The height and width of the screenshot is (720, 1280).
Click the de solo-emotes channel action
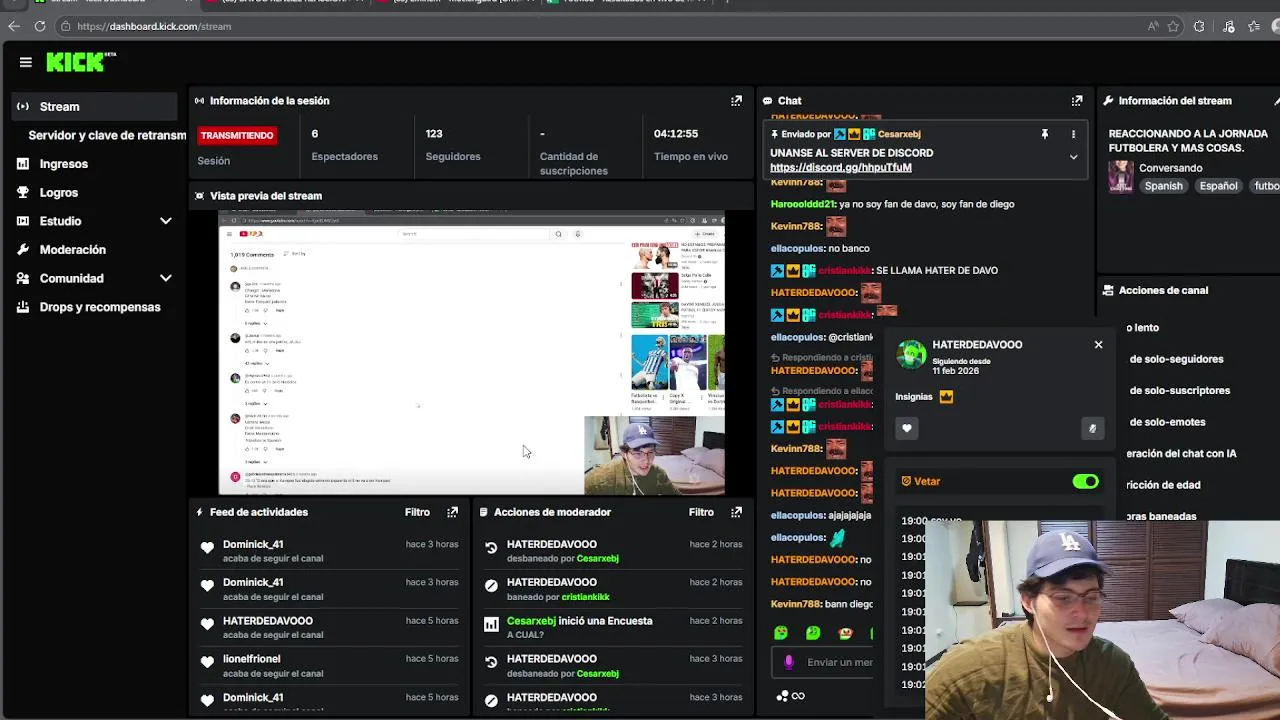click(x=1167, y=422)
